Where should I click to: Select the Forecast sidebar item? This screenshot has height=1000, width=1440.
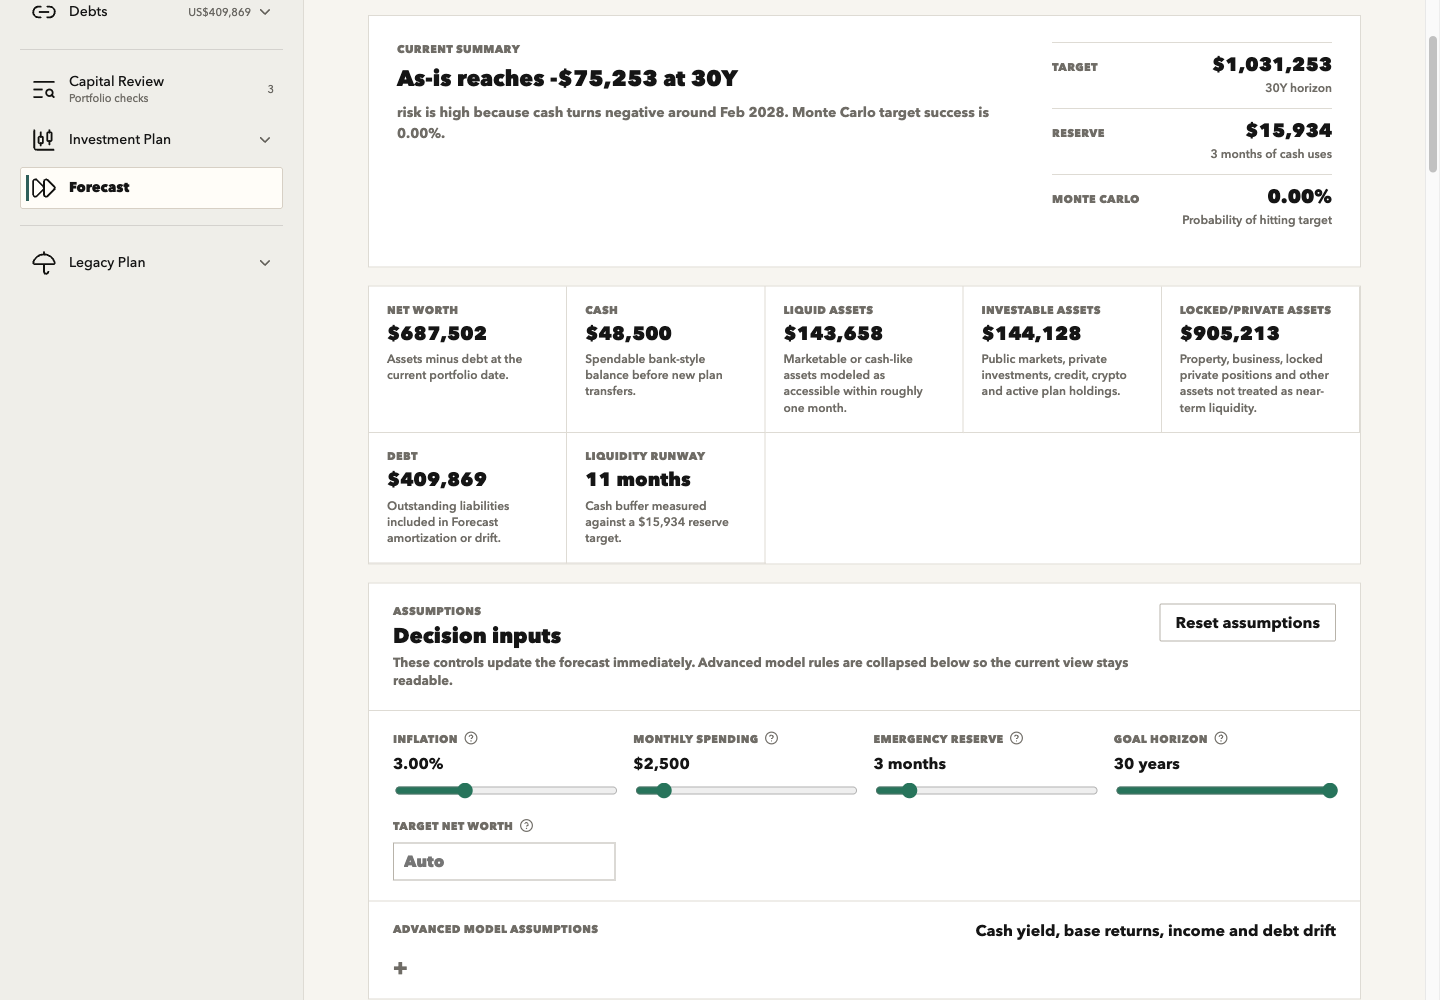click(152, 188)
